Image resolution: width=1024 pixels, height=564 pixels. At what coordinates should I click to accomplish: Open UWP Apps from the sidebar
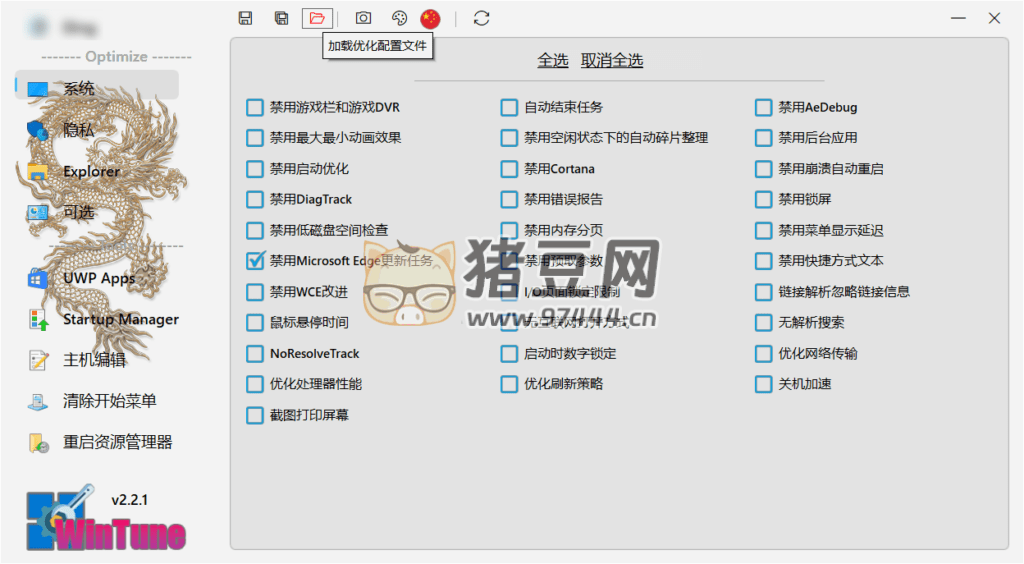click(x=98, y=278)
